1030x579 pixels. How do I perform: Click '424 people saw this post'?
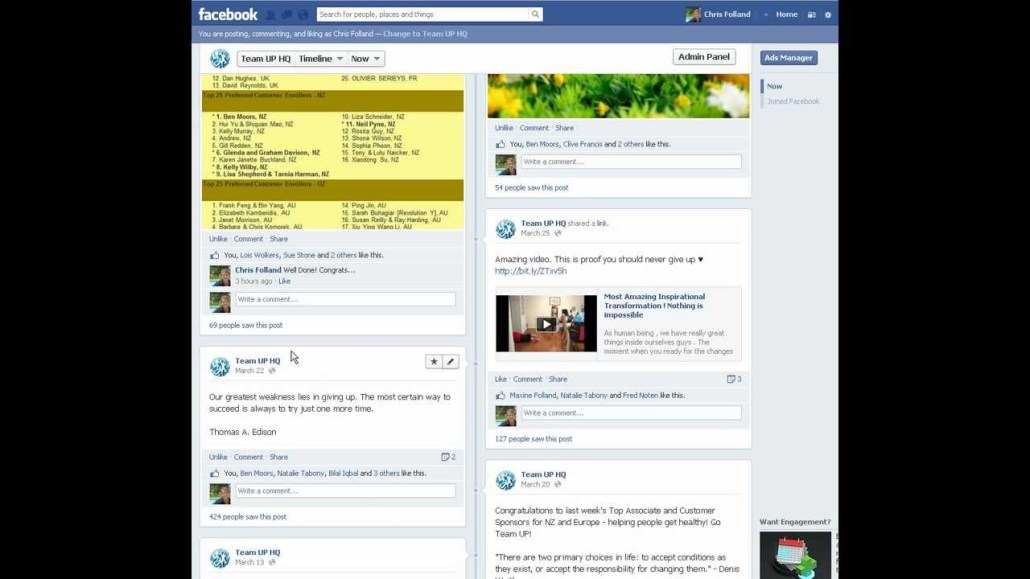(248, 517)
